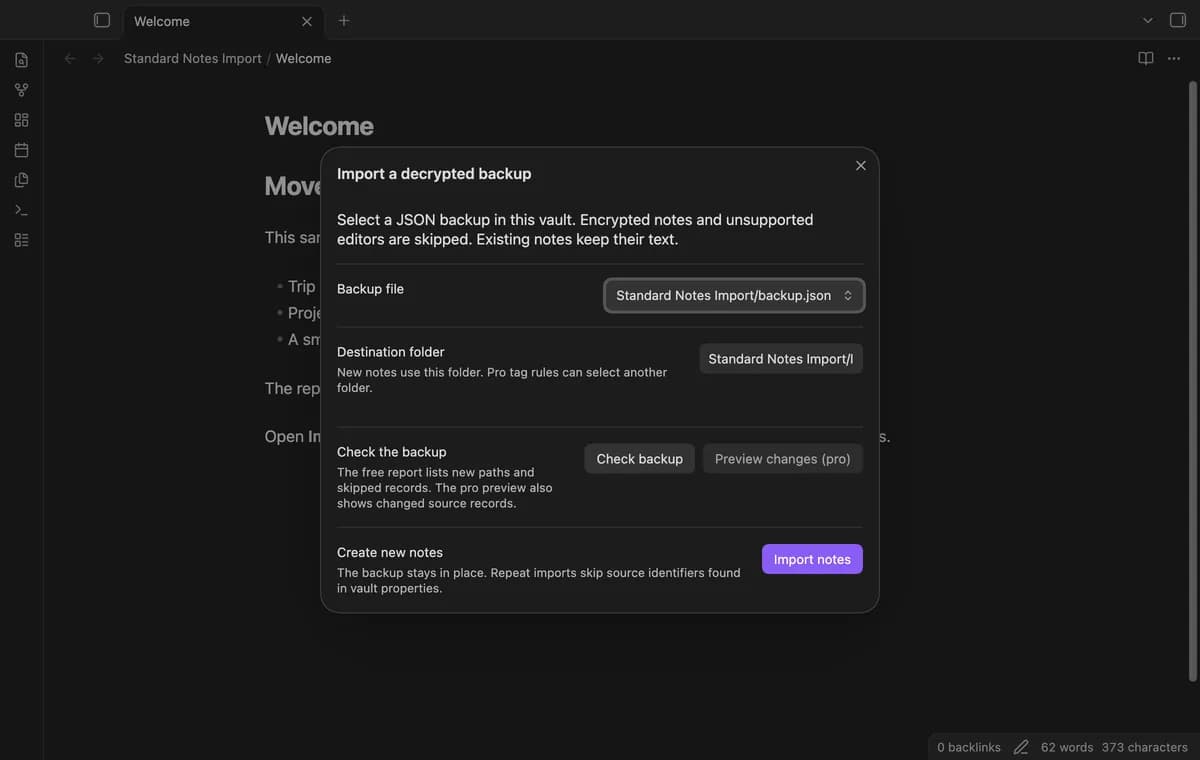This screenshot has height=760, width=1200.
Task: Click the Welcome heading in the note
Action: [x=319, y=126]
